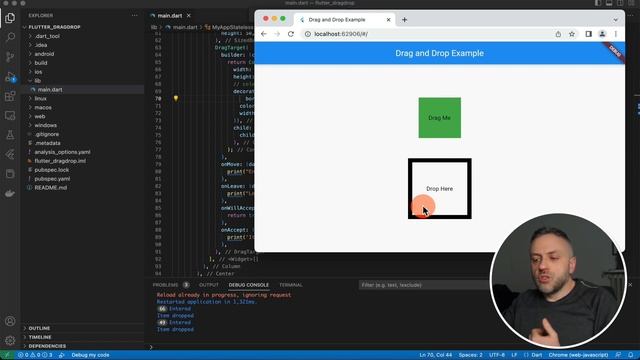Open the Search view in activity bar
The image size is (640, 360).
click(x=10, y=37)
